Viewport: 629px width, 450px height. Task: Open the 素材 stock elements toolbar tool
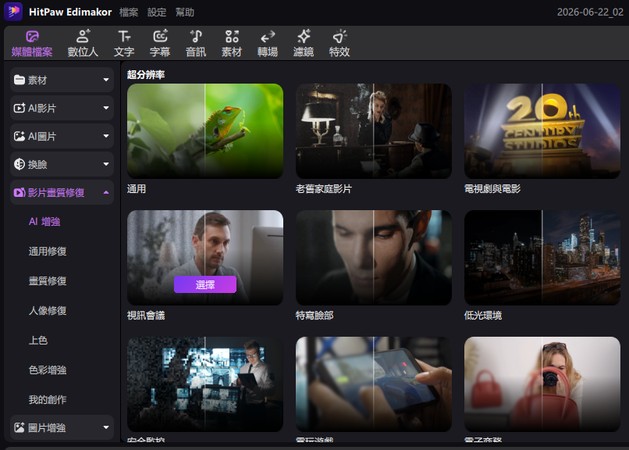coord(232,43)
